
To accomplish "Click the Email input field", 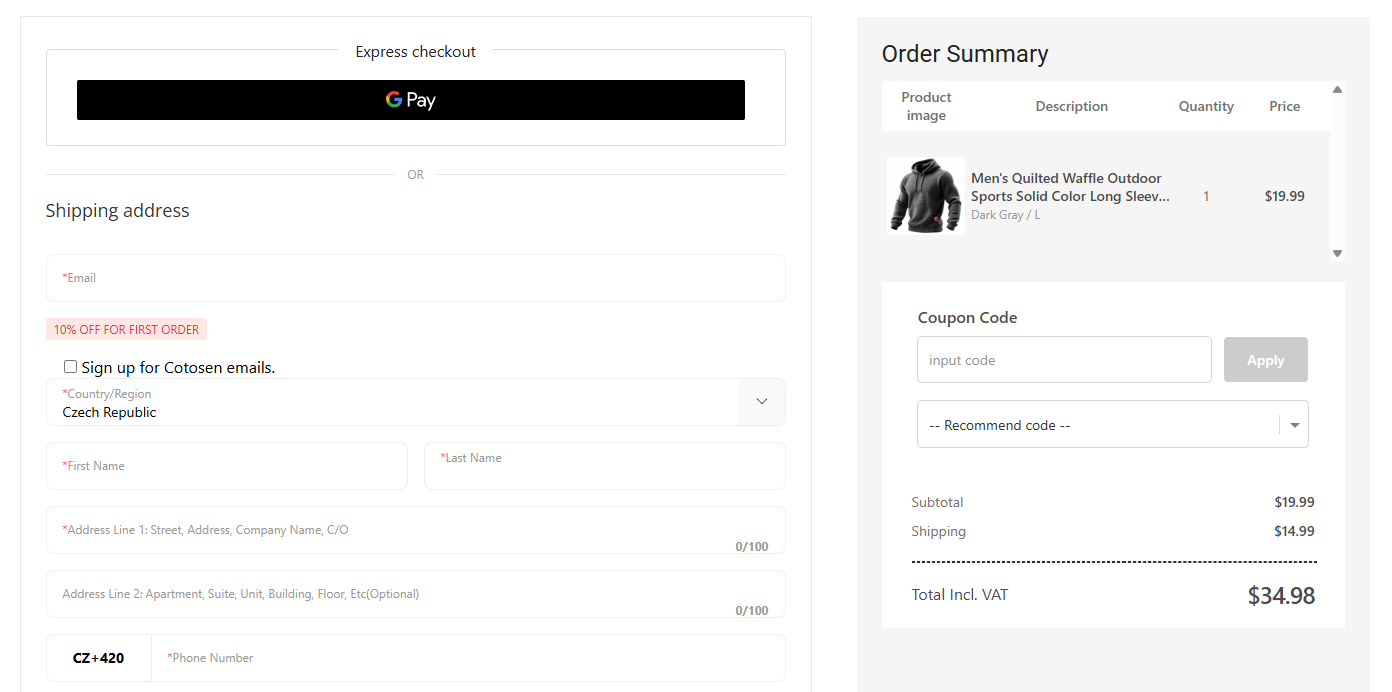I will (x=415, y=278).
